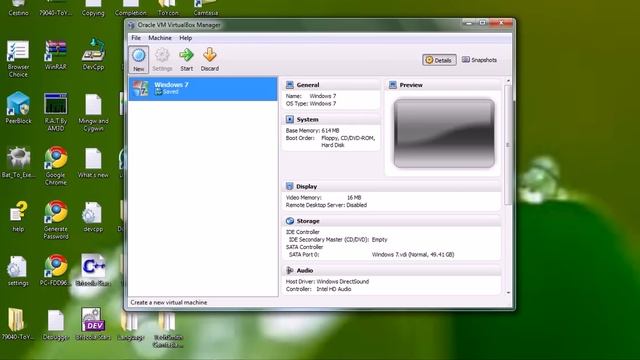Click the Audio section speaker icon
This screenshot has height=360, width=640.
[290, 270]
